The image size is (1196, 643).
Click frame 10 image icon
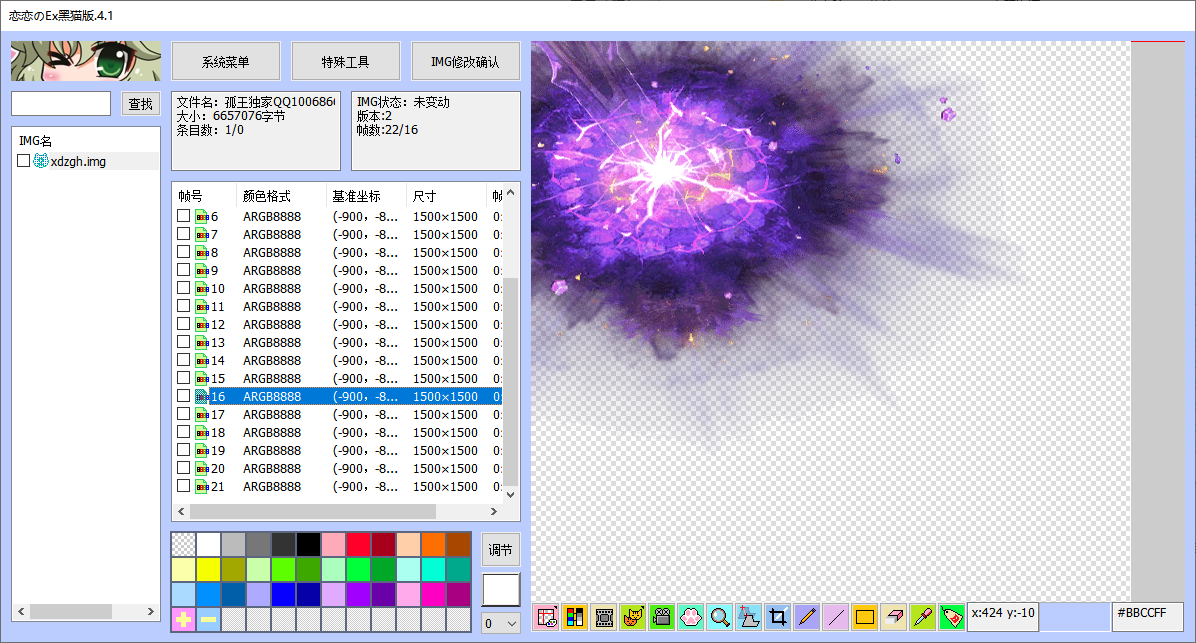pos(202,288)
